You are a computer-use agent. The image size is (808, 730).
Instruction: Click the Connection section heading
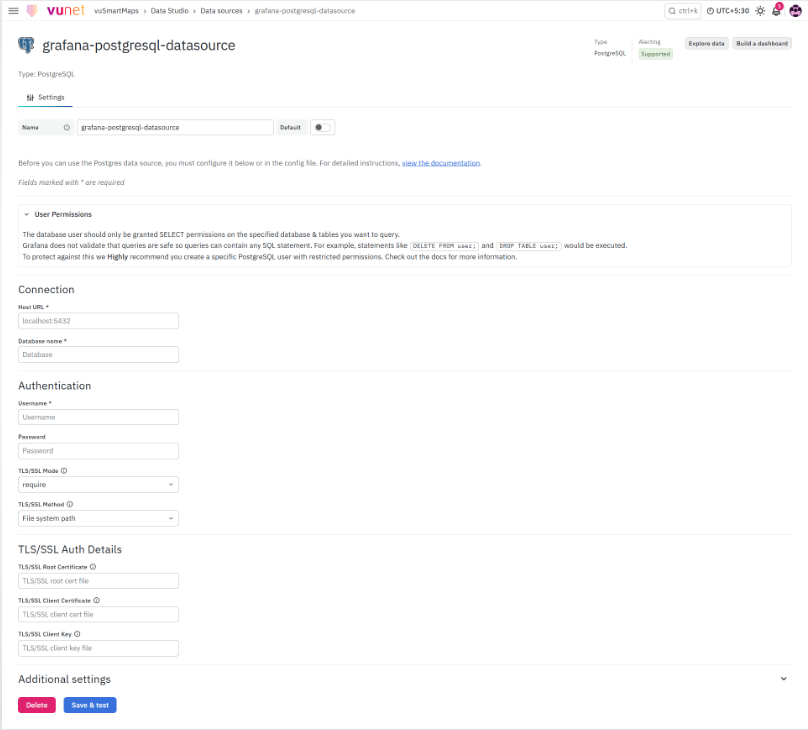pos(46,290)
